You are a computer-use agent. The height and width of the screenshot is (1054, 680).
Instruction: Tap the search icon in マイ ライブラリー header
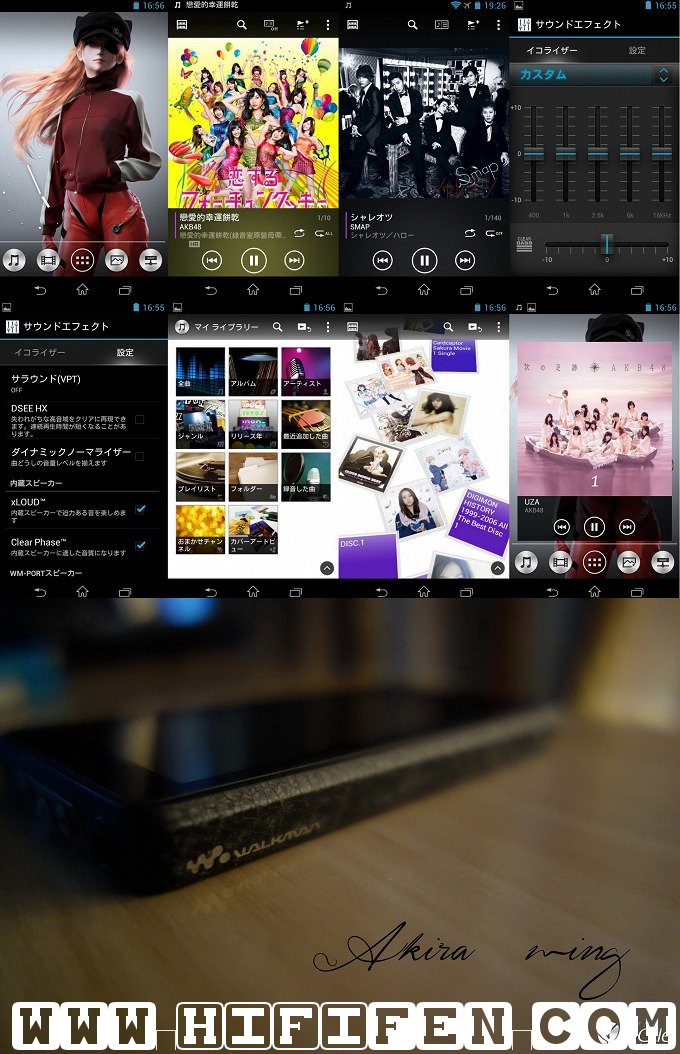[x=277, y=327]
